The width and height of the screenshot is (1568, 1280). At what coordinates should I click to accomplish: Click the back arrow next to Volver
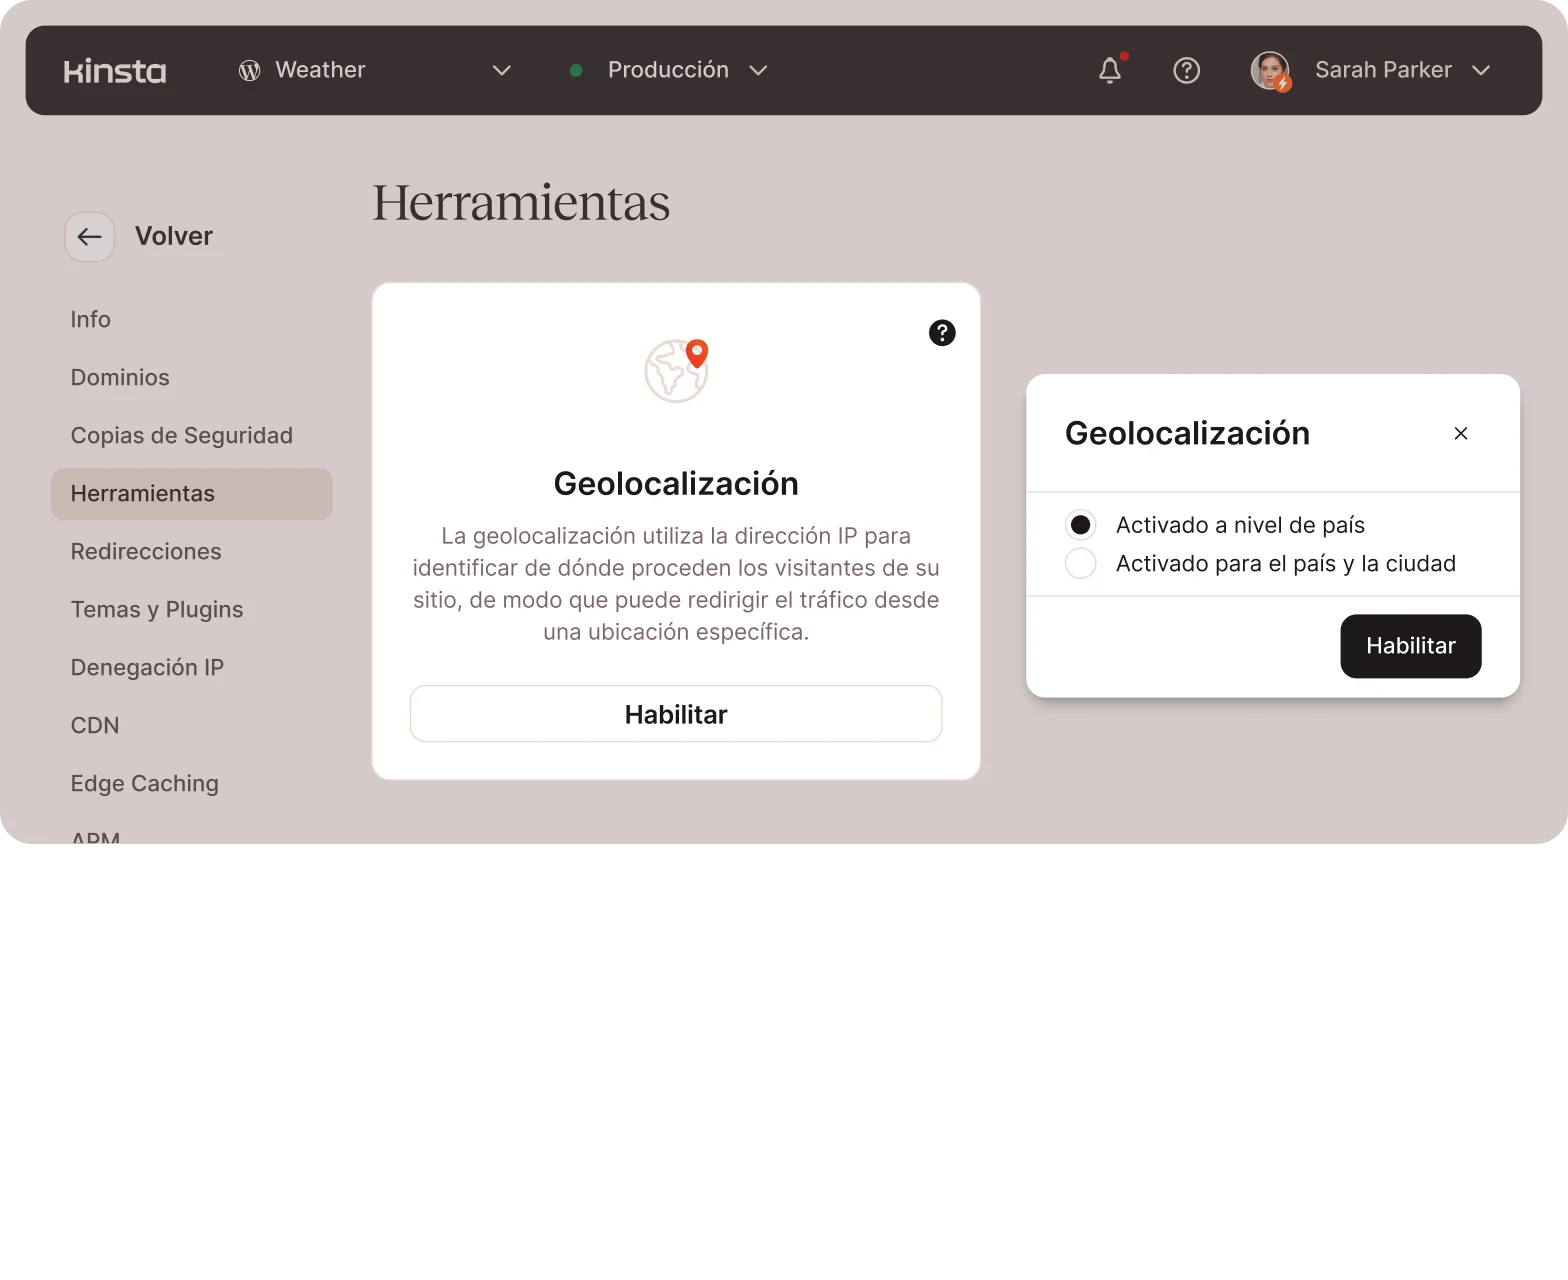point(90,237)
